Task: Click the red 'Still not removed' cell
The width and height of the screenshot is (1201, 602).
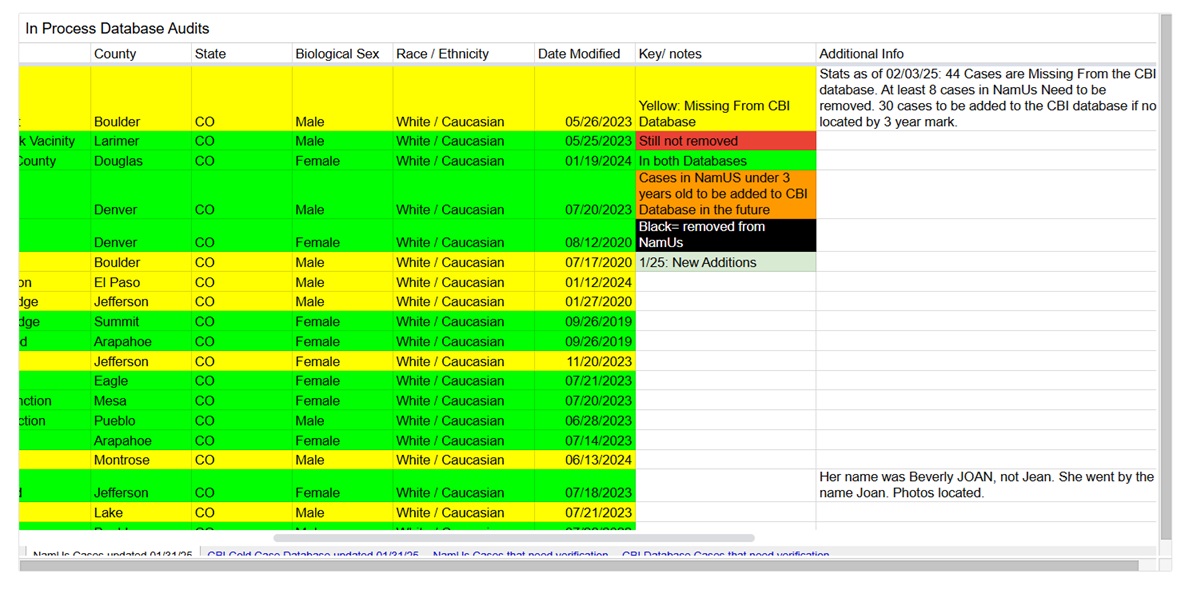Action: click(x=725, y=141)
